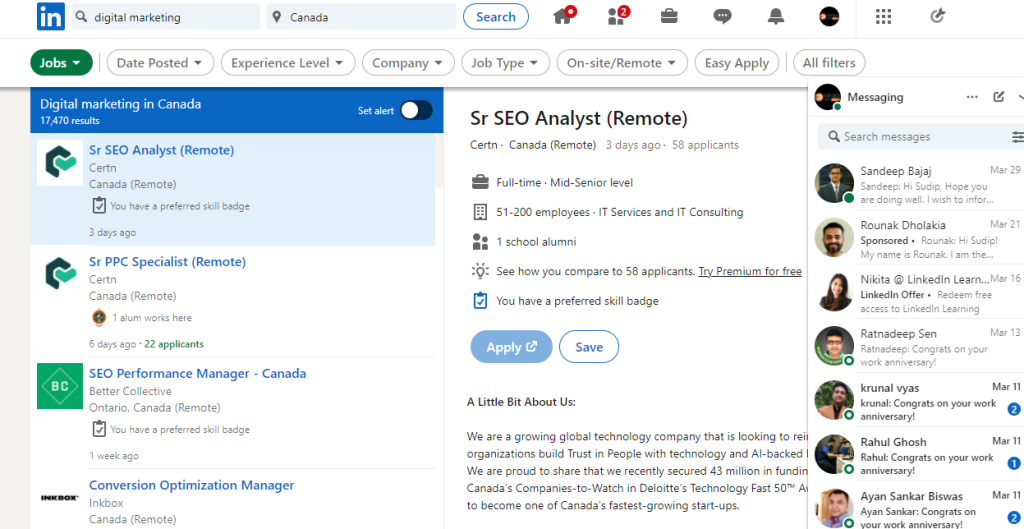Open SEO Performance Manager - Canada listing
This screenshot has width=1024, height=529.
pyautogui.click(x=197, y=374)
